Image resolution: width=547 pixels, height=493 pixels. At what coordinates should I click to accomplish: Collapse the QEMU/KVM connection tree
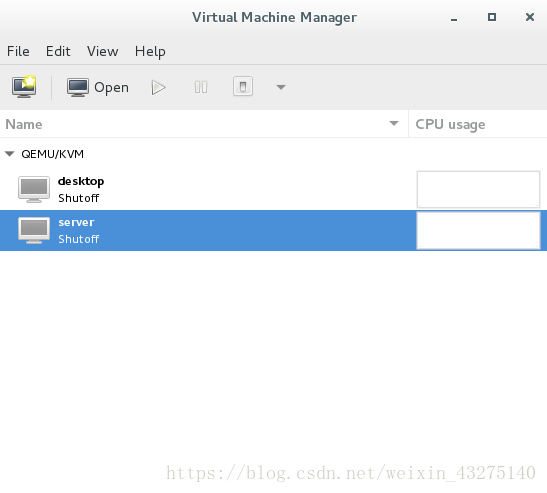10,154
